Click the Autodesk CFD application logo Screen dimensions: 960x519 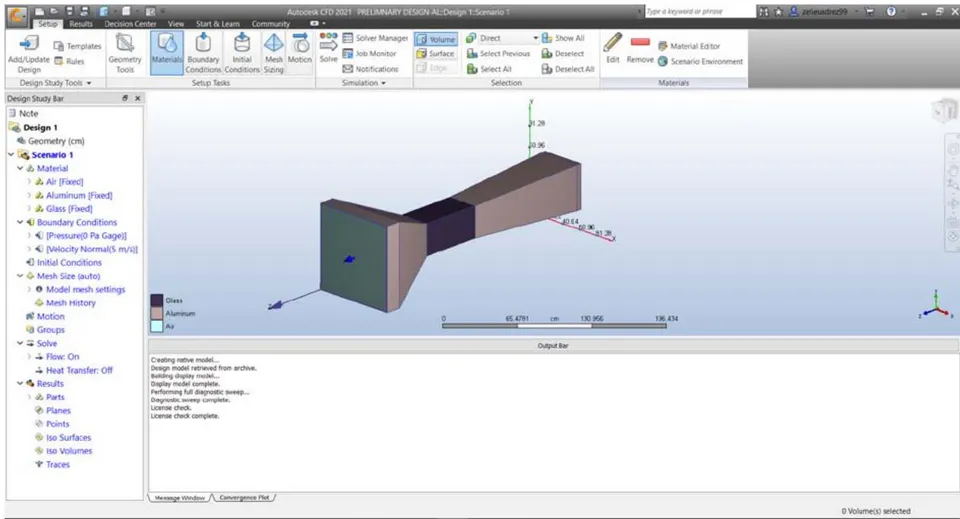17,15
